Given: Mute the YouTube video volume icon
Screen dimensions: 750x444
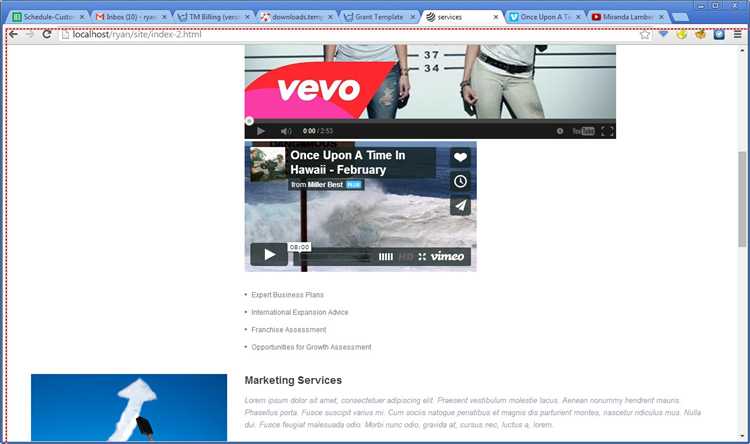Looking at the screenshot, I should tap(286, 131).
